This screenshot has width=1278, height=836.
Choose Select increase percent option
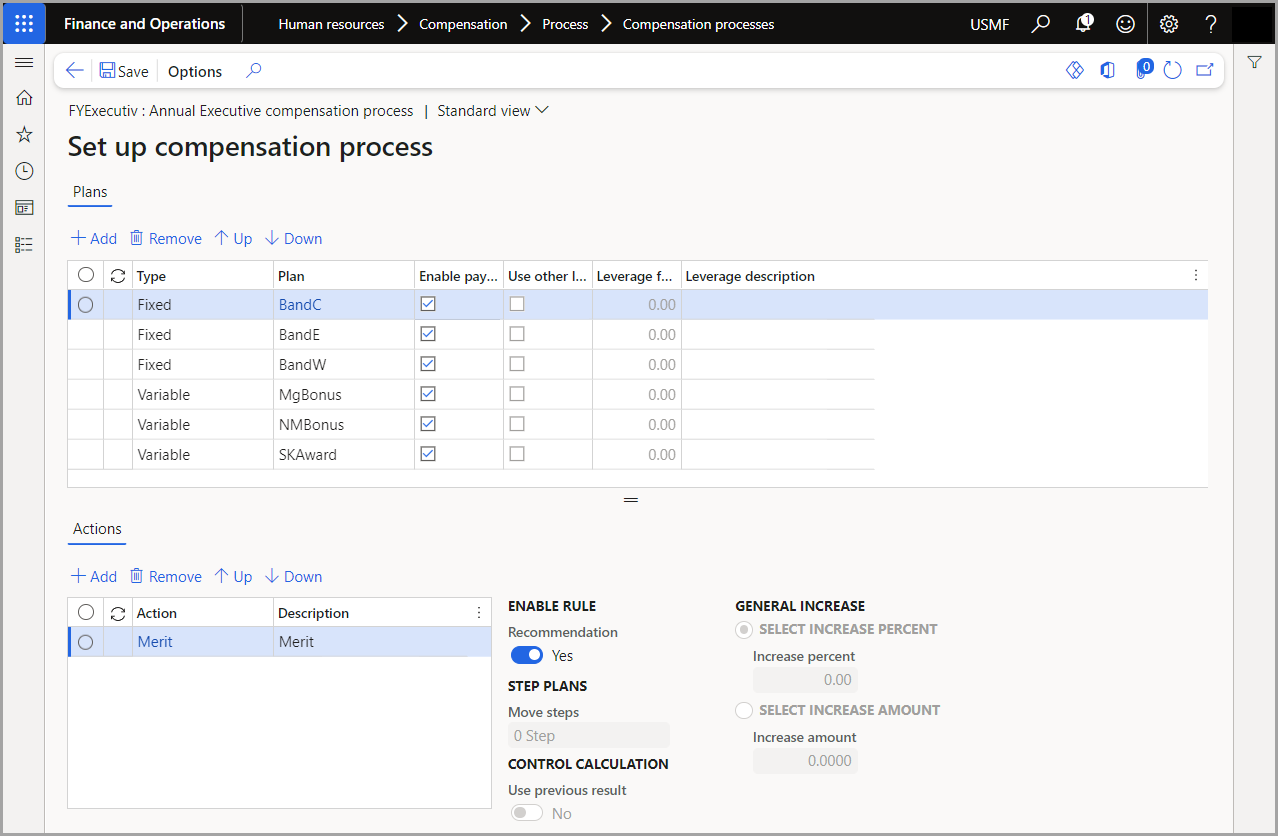click(743, 630)
